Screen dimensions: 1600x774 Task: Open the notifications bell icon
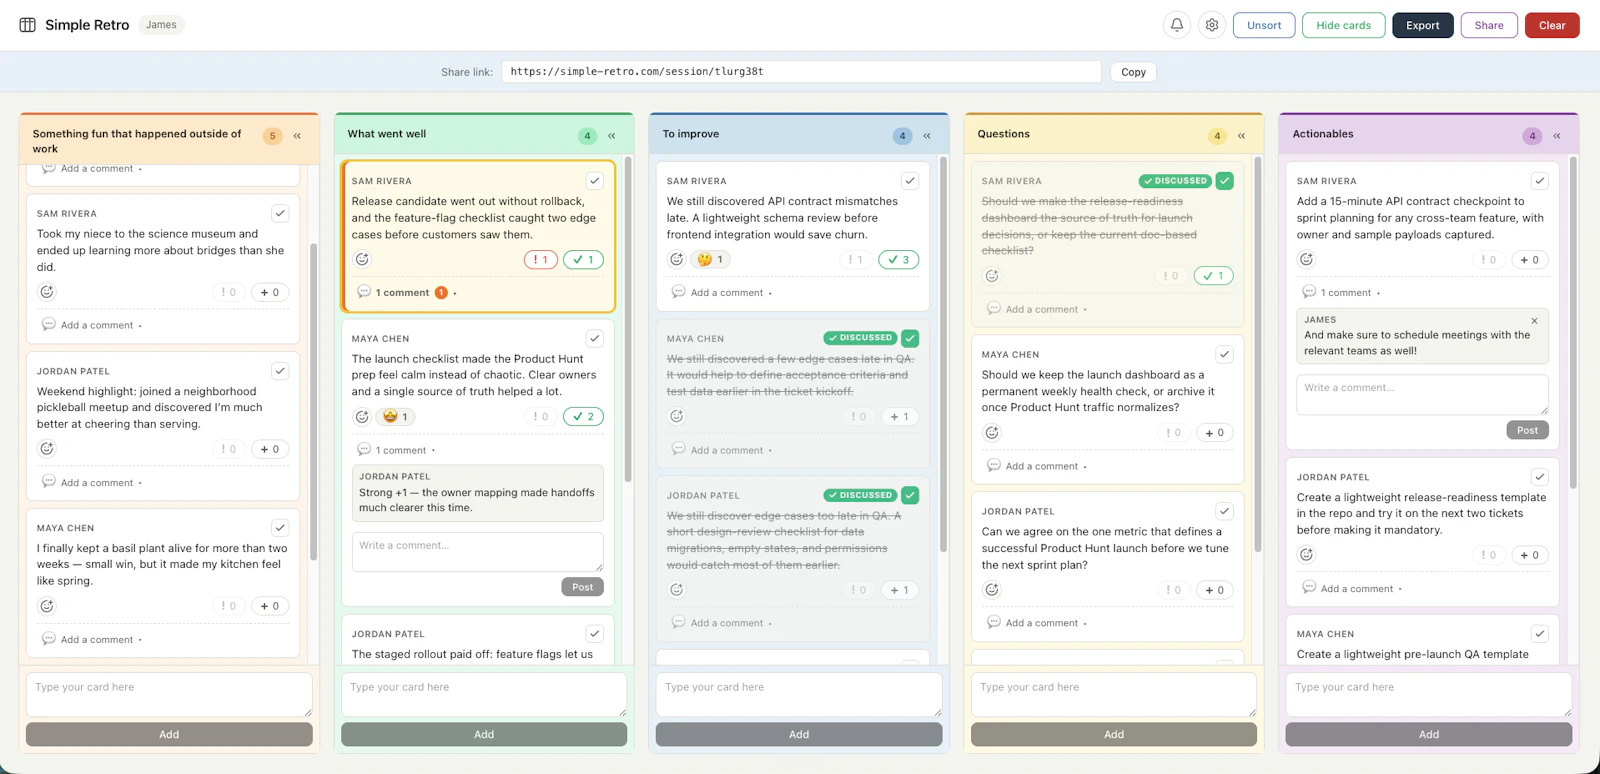[x=1177, y=25]
